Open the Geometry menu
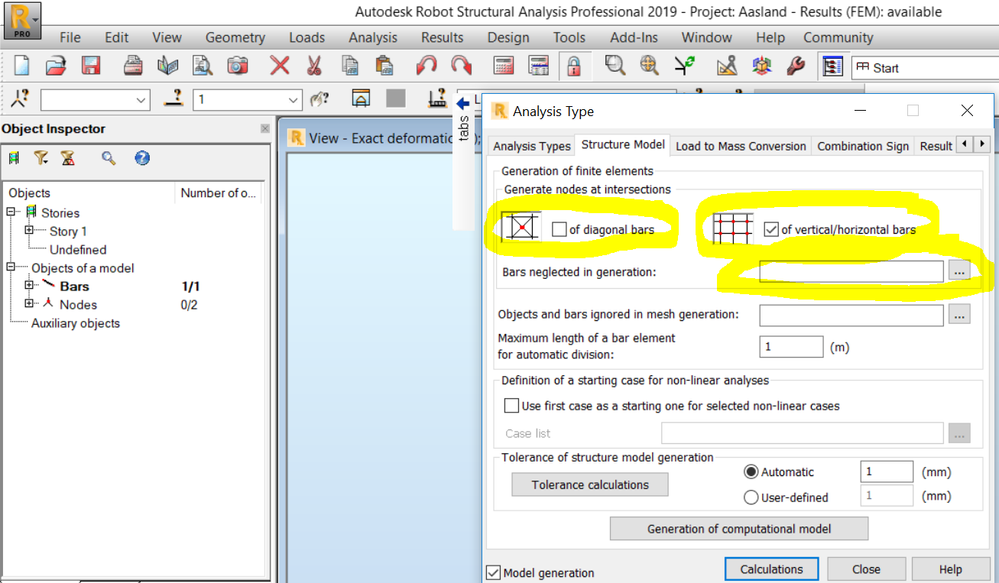The image size is (999, 583). (235, 38)
